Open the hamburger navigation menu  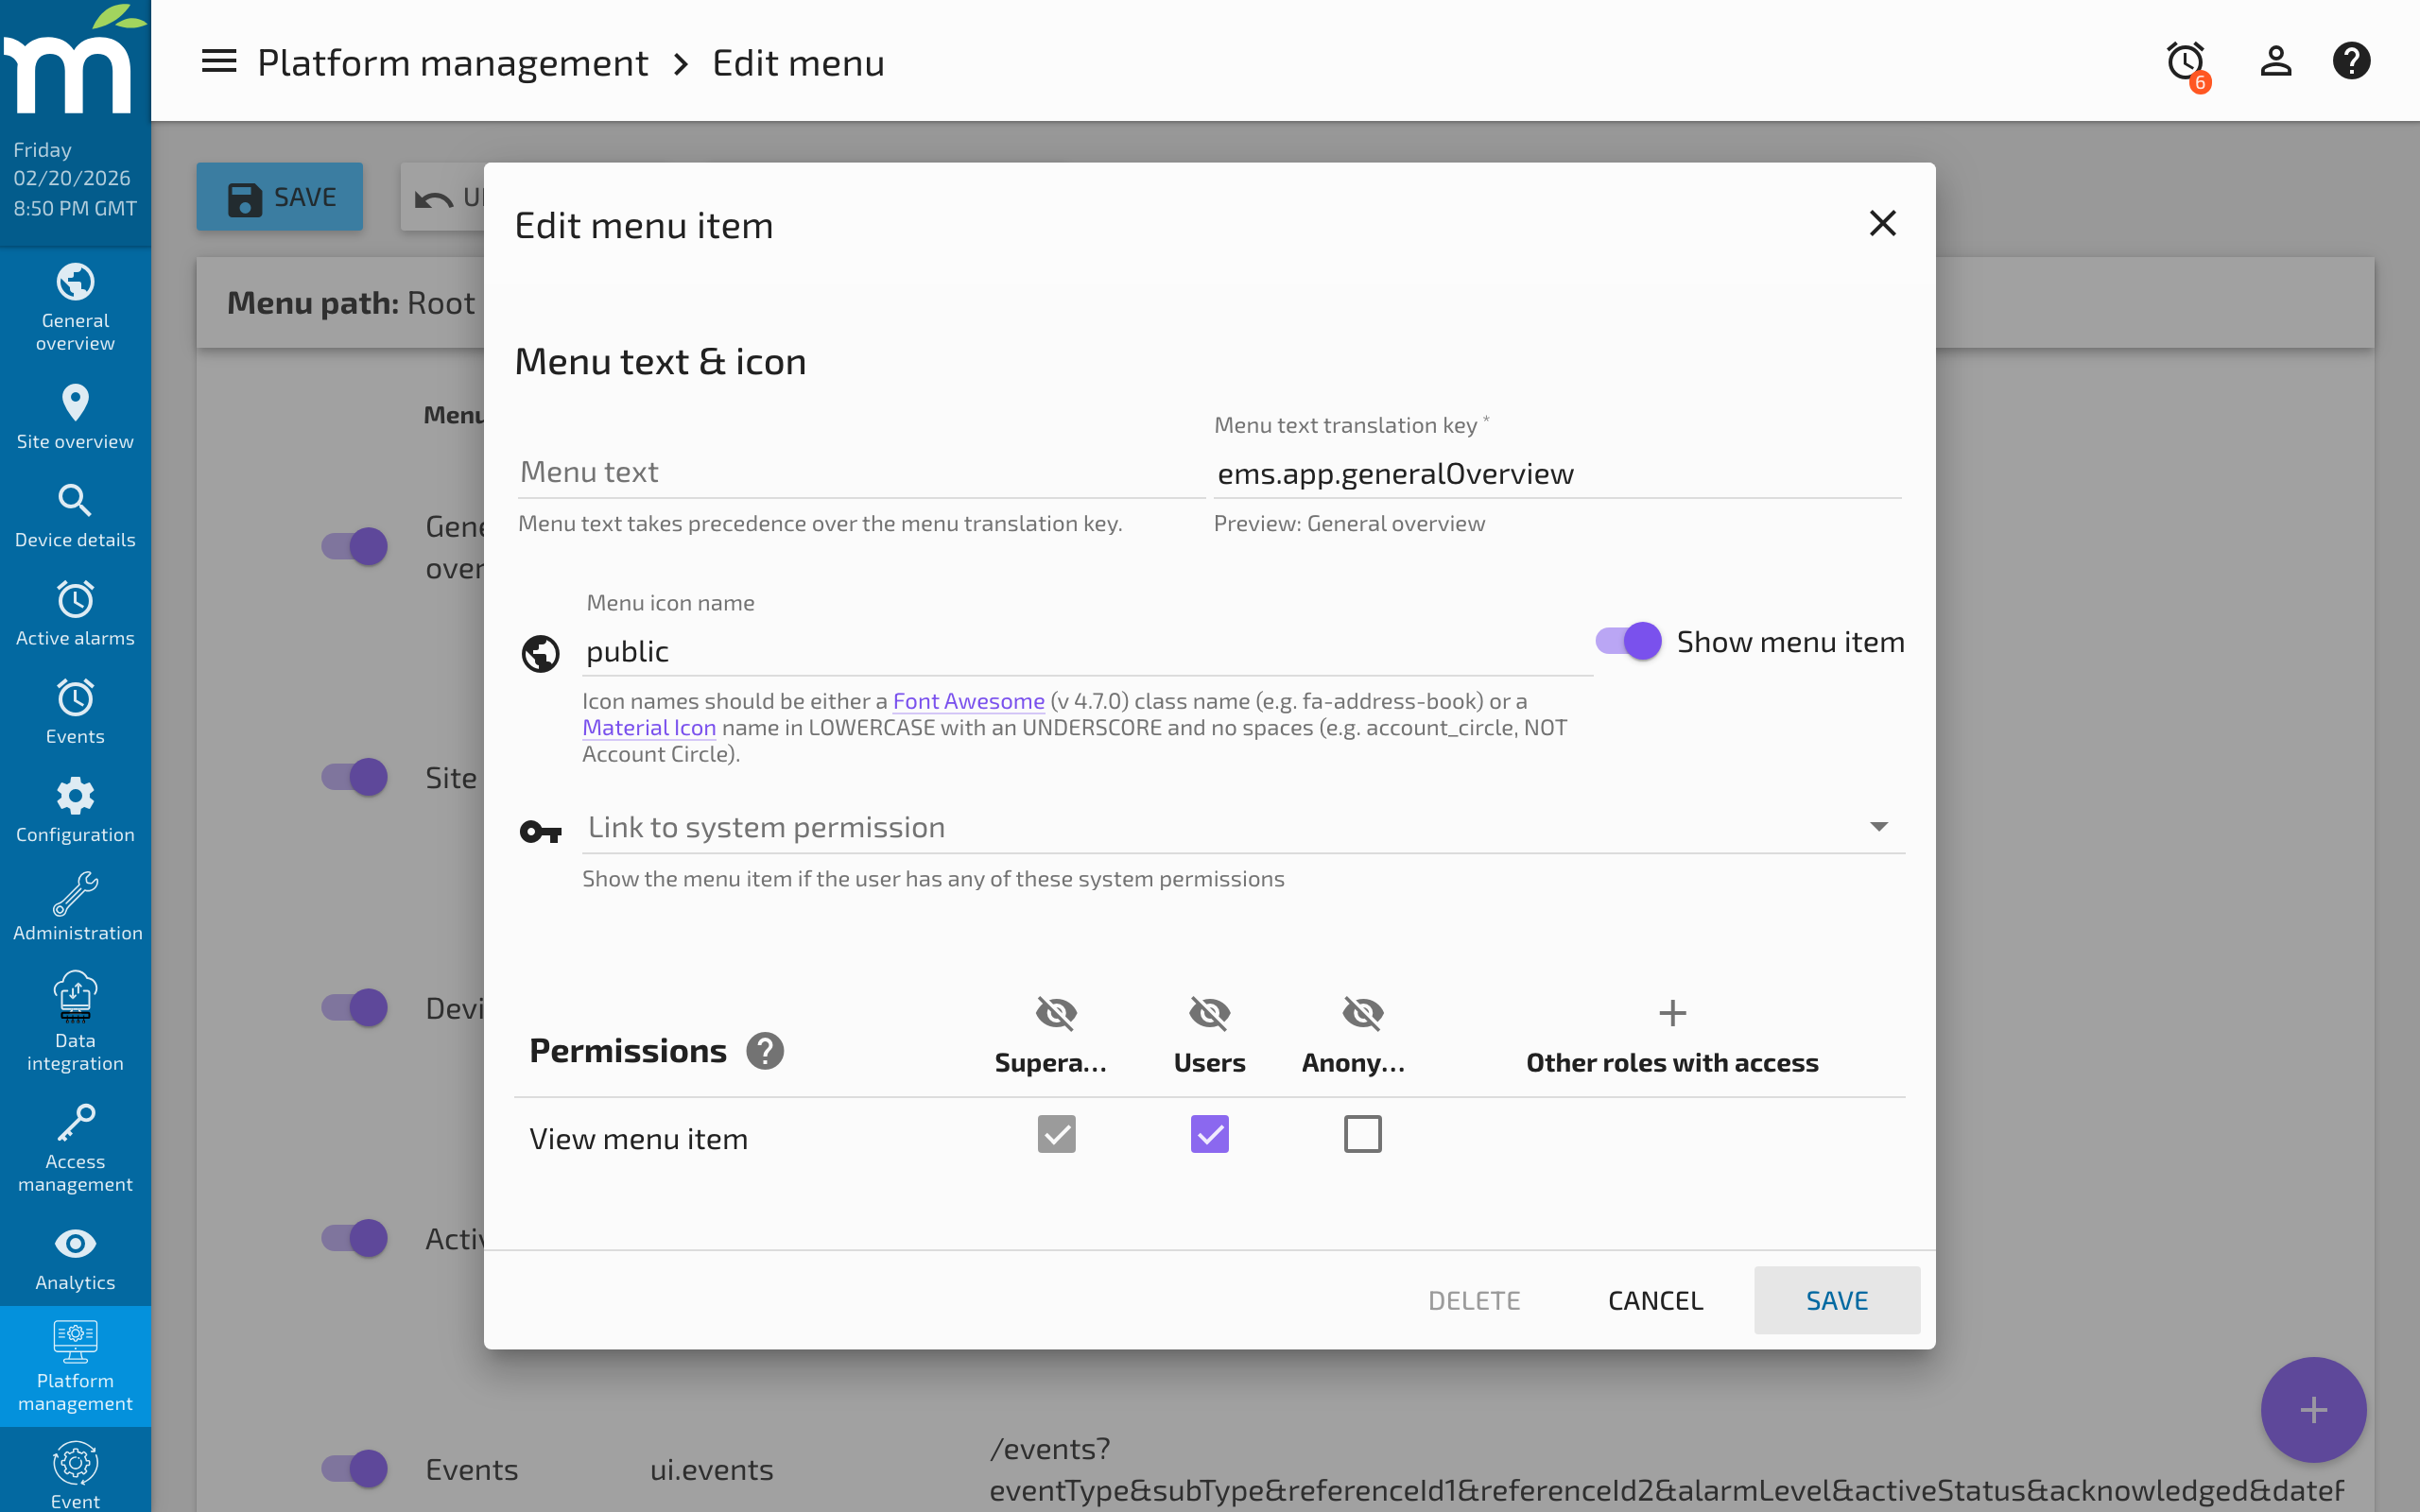pos(218,62)
